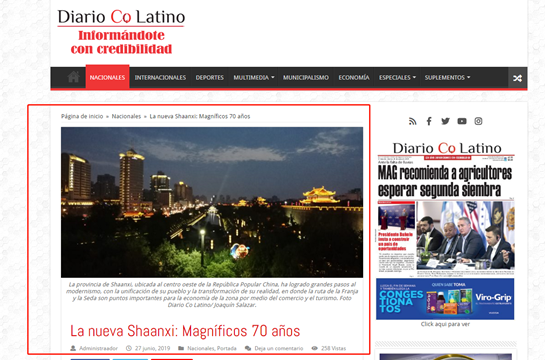Viewport: 545px width, 360px height.
Task: Open the YouTube social icon
Action: point(462,121)
